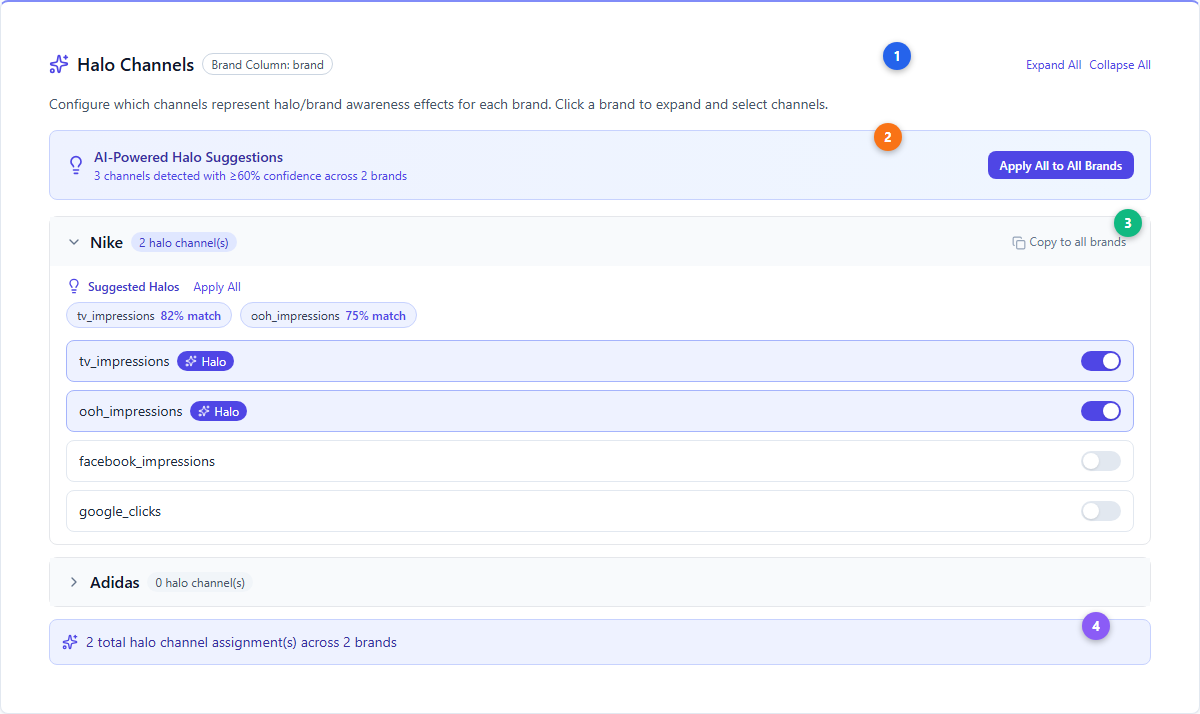Click the sparkle icon beside Halo Channels heading

(x=59, y=65)
